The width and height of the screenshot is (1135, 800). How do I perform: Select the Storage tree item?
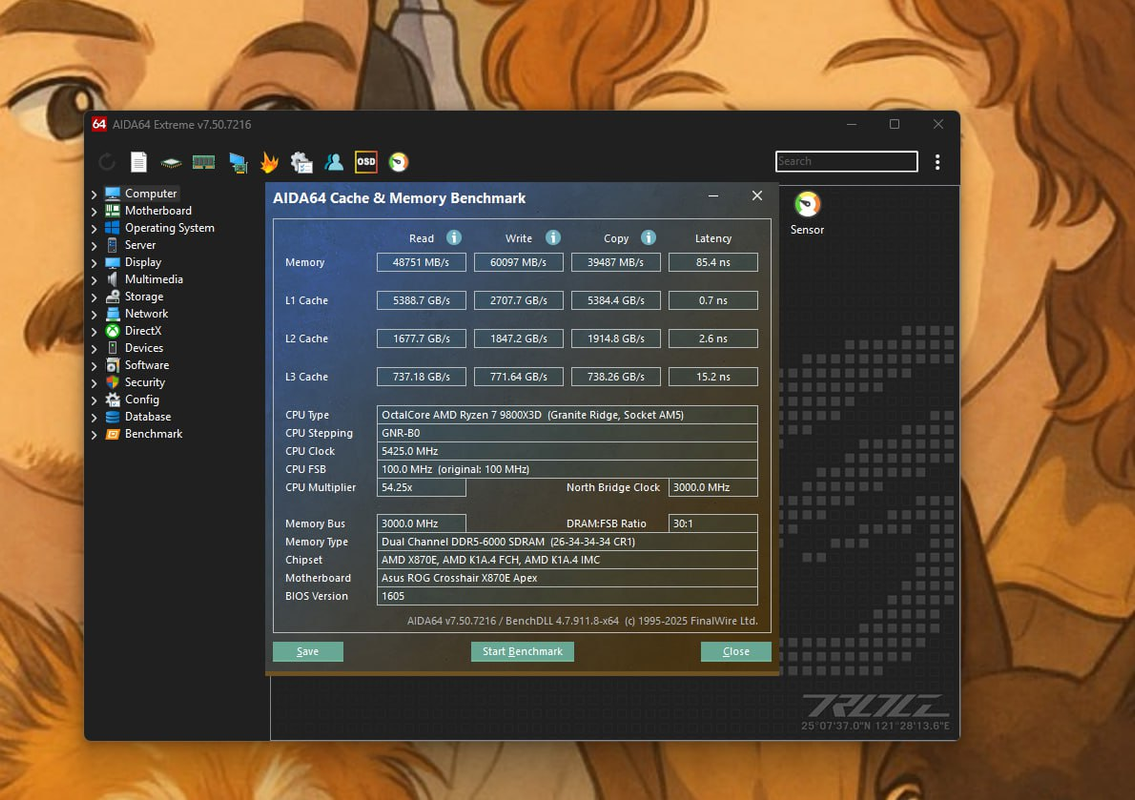click(143, 297)
